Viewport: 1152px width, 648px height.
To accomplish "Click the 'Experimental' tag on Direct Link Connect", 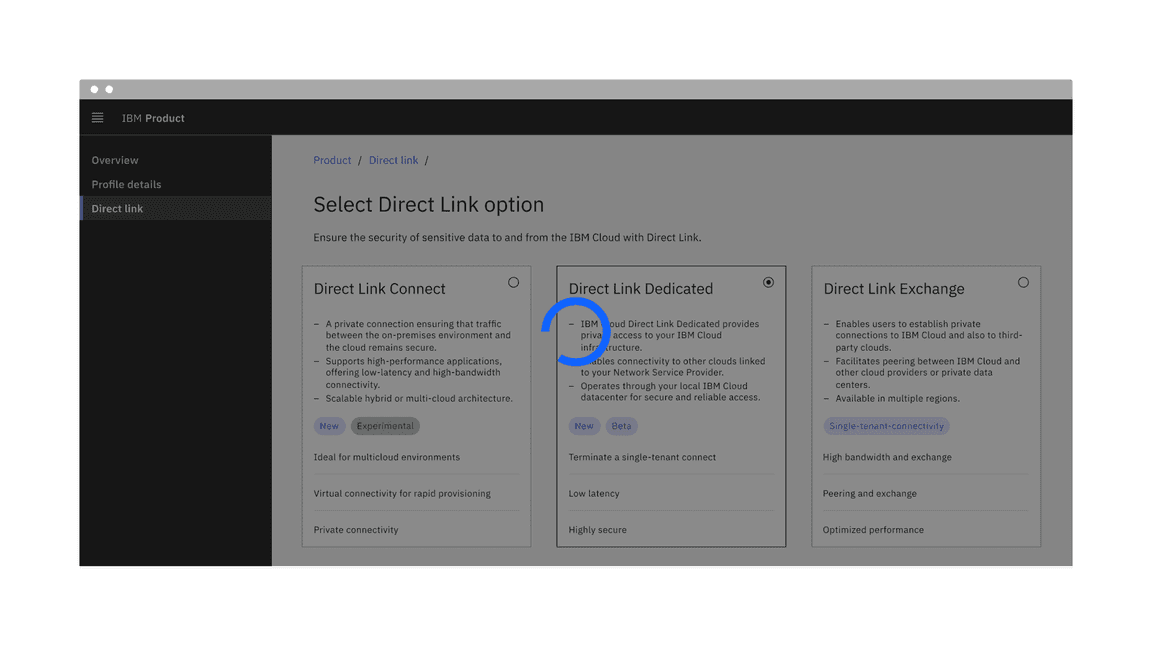I will tap(385, 425).
